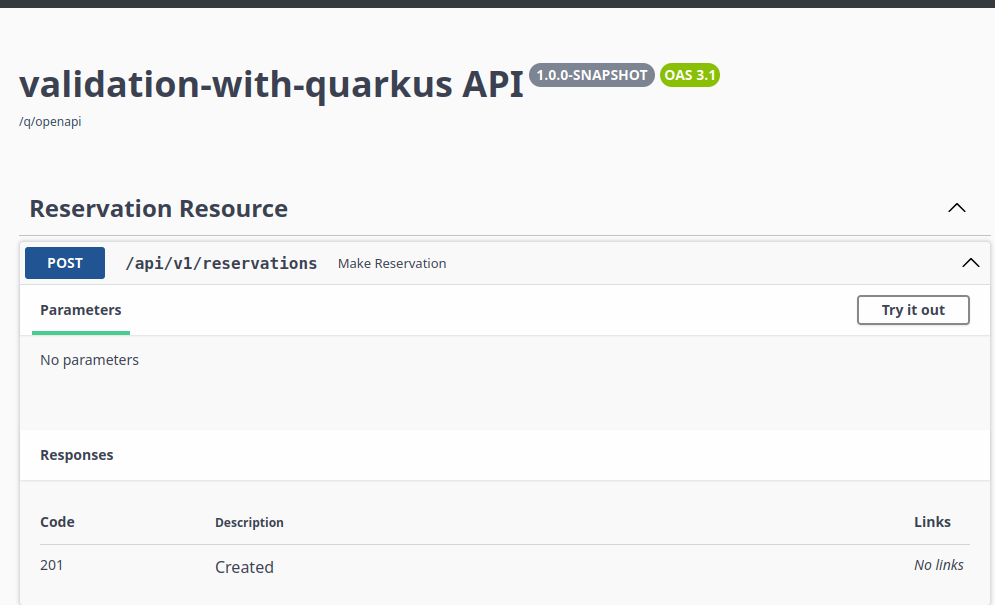This screenshot has width=995, height=605.
Task: Click the Code column header
Action: [x=57, y=522]
